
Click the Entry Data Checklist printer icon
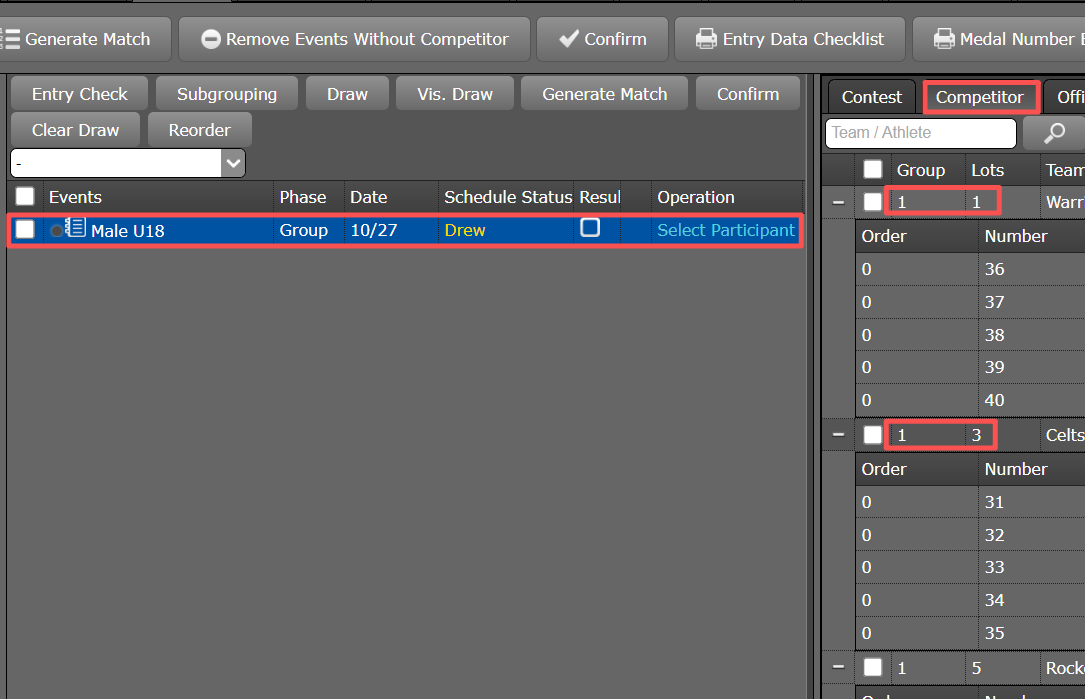(706, 39)
